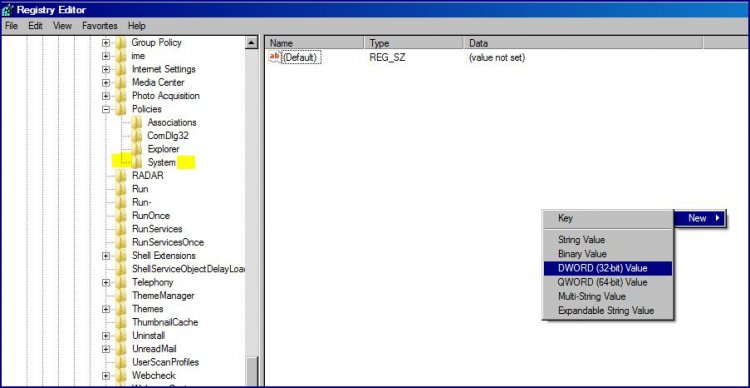750x388 pixels.
Task: Select the RunServices key
Action: [157, 229]
